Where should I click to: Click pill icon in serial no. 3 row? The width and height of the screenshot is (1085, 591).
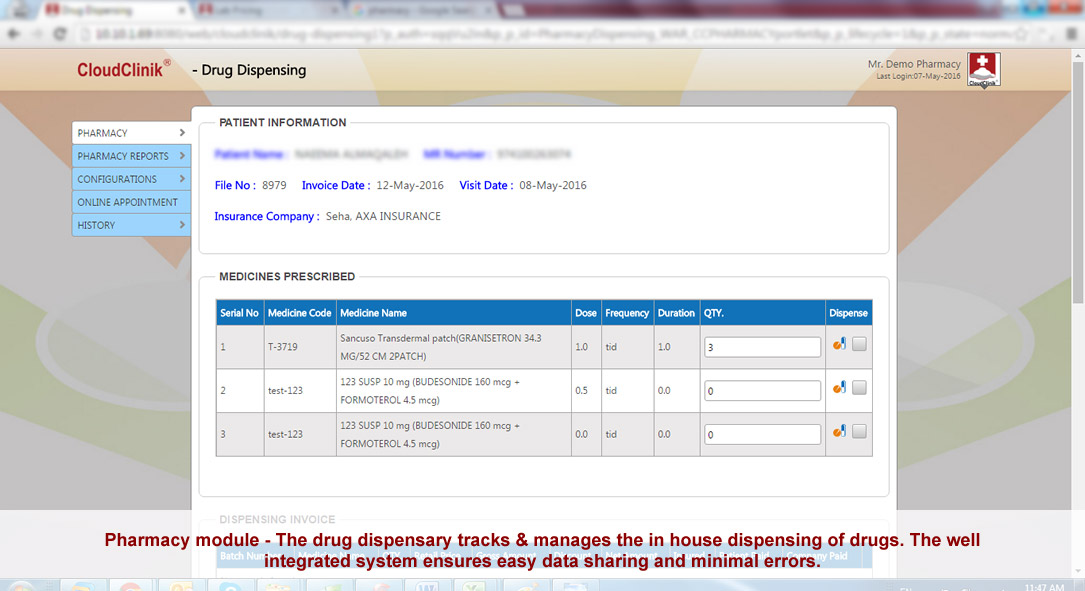pos(839,432)
